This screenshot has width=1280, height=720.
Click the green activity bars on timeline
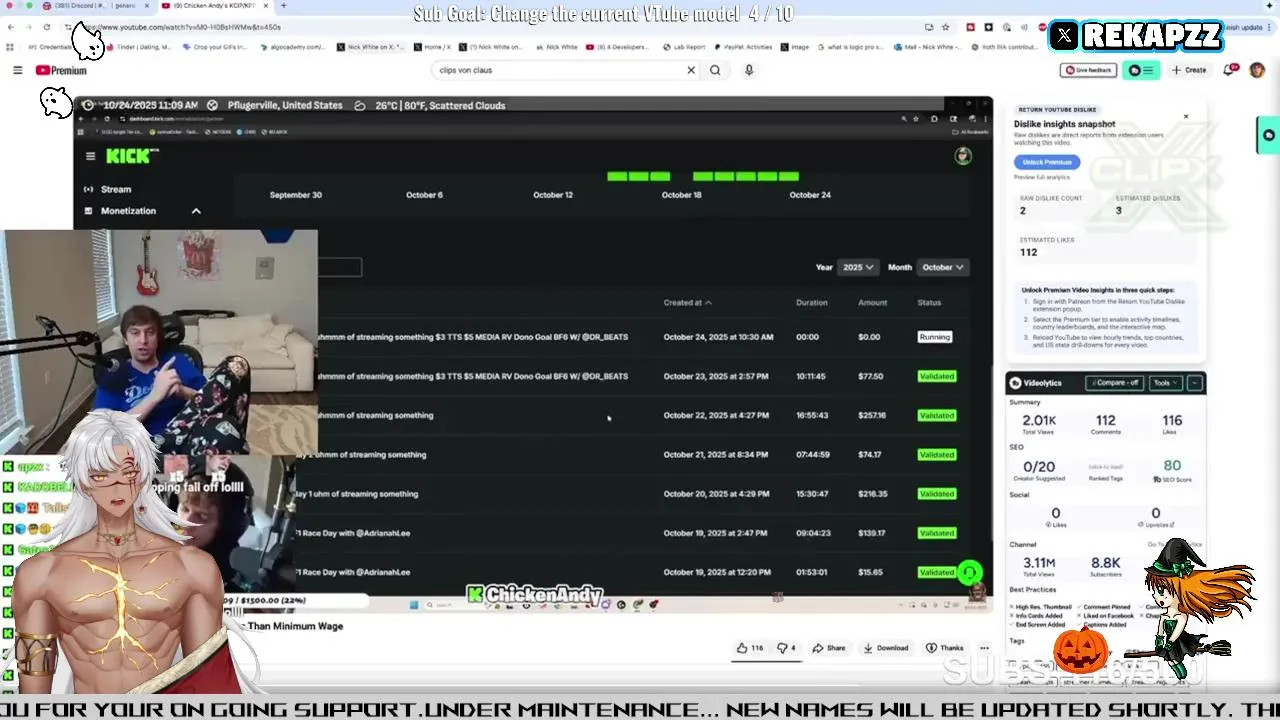click(703, 176)
